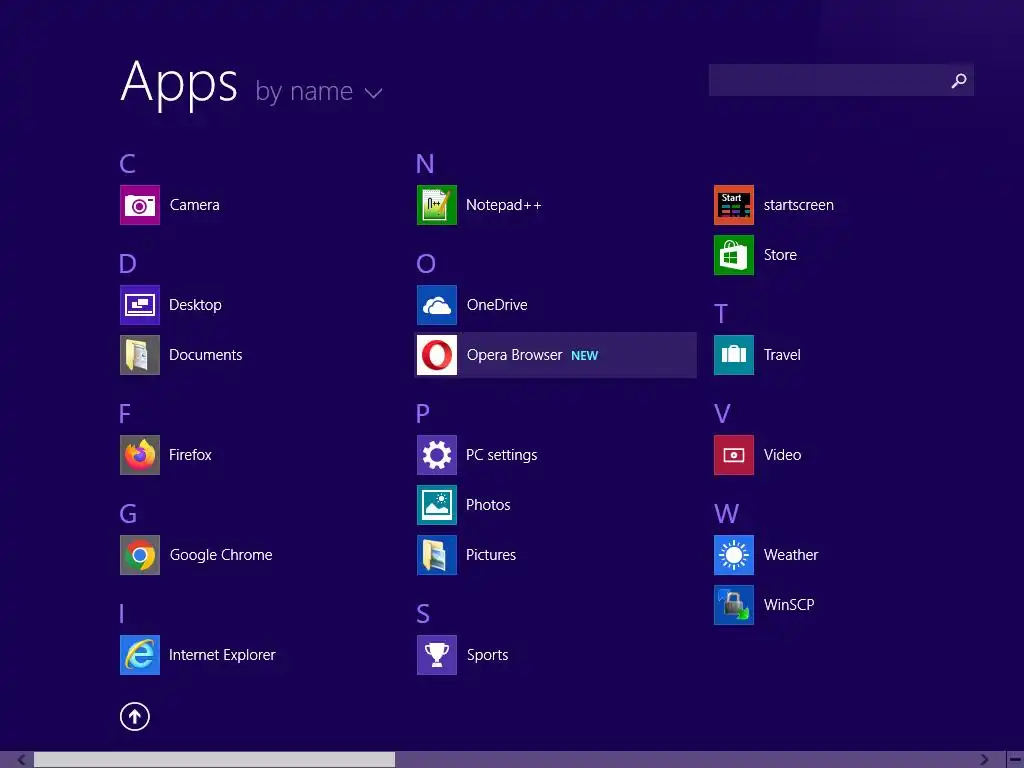Open the Video app icon

pos(734,455)
